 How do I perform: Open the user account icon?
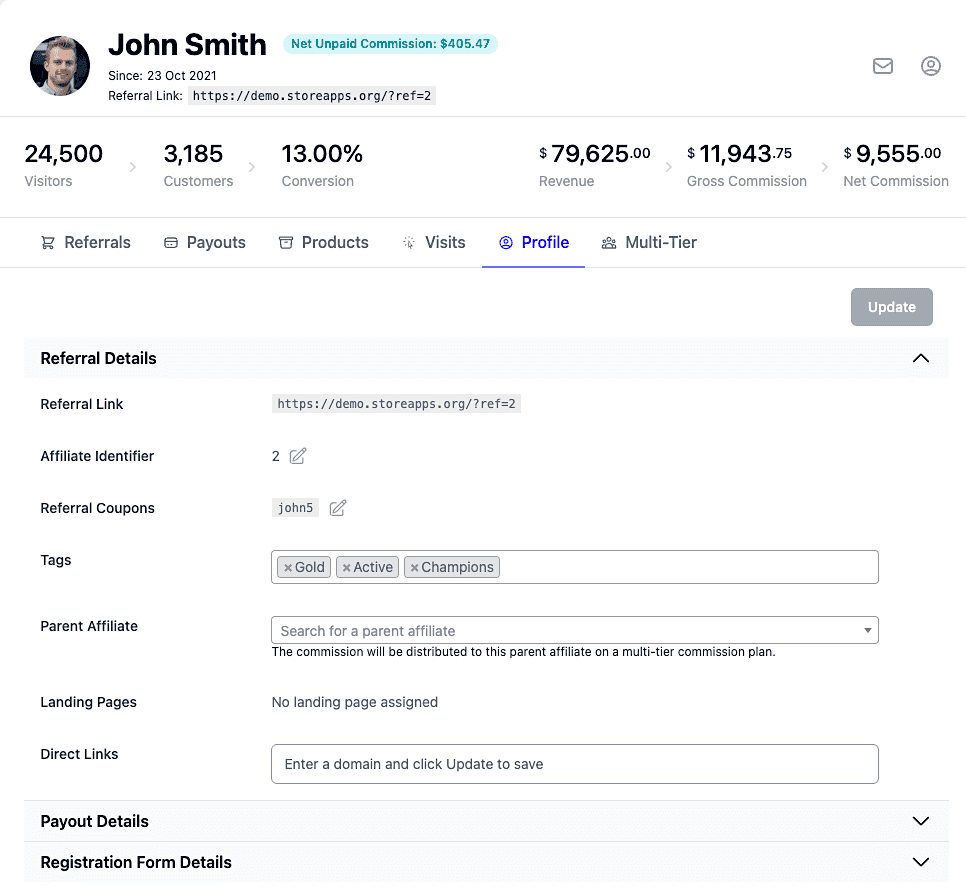coord(930,66)
